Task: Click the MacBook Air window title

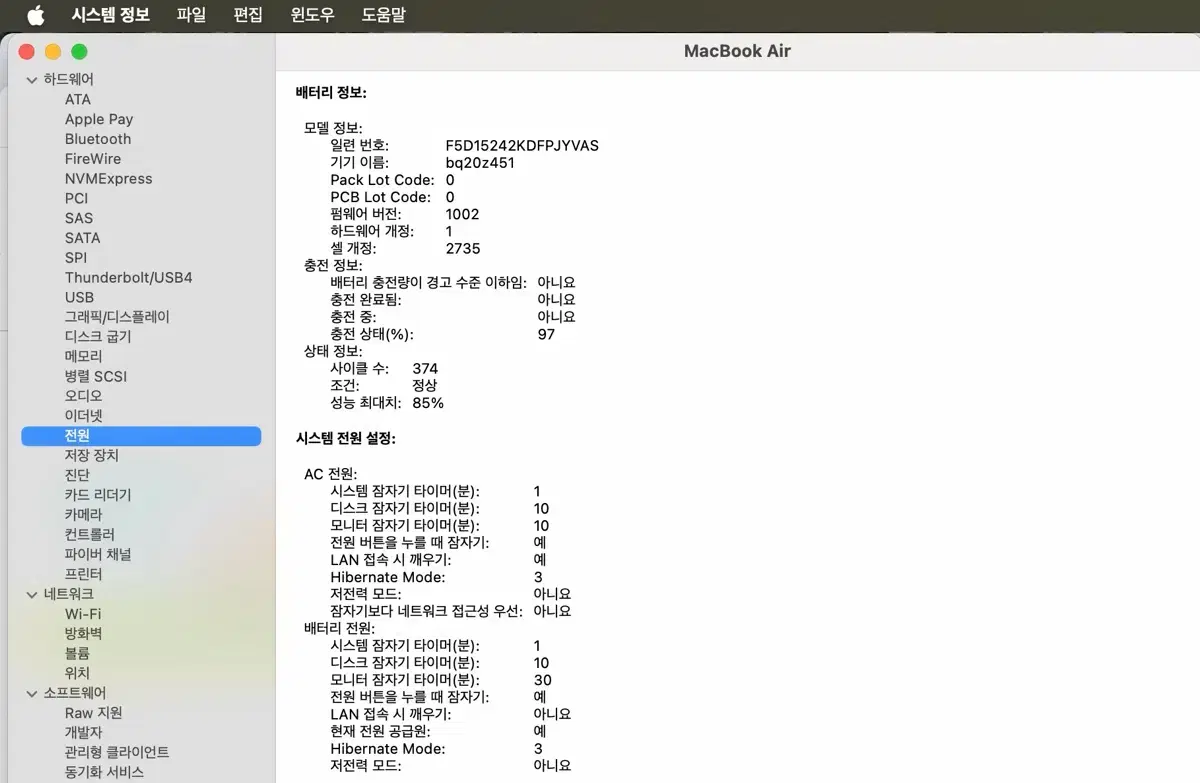Action: pos(737,51)
